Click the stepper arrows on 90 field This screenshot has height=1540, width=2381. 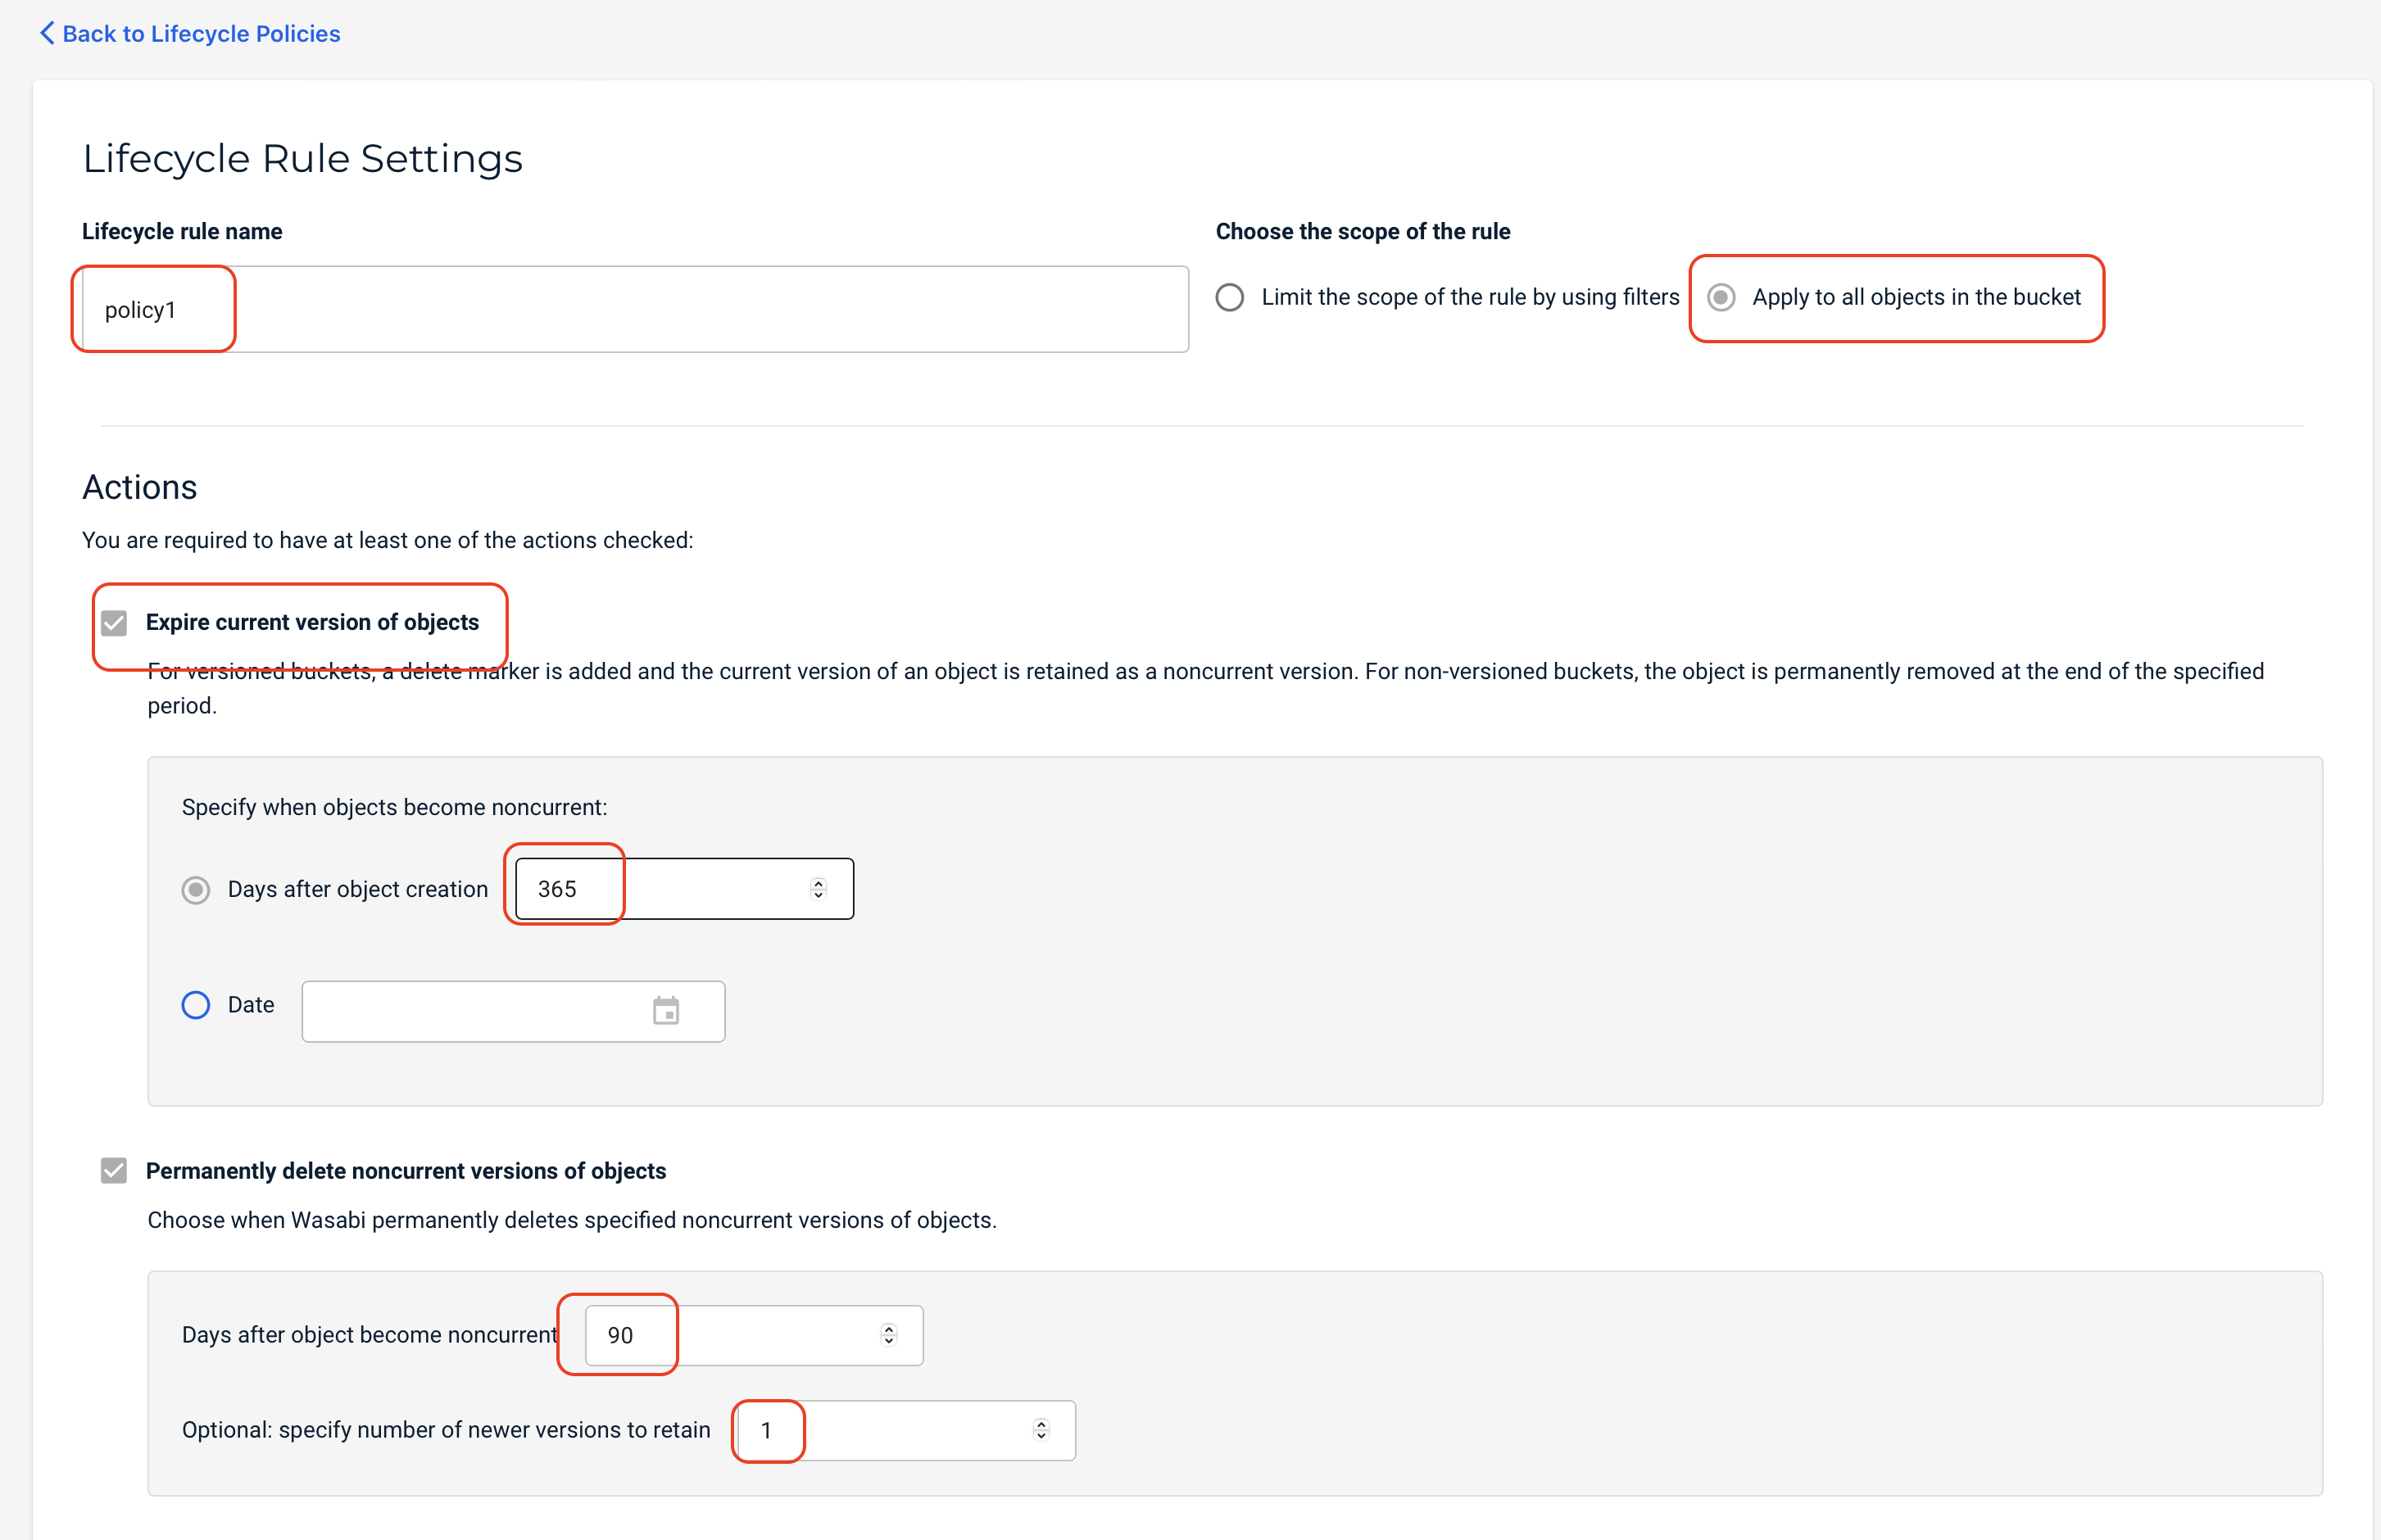(889, 1335)
